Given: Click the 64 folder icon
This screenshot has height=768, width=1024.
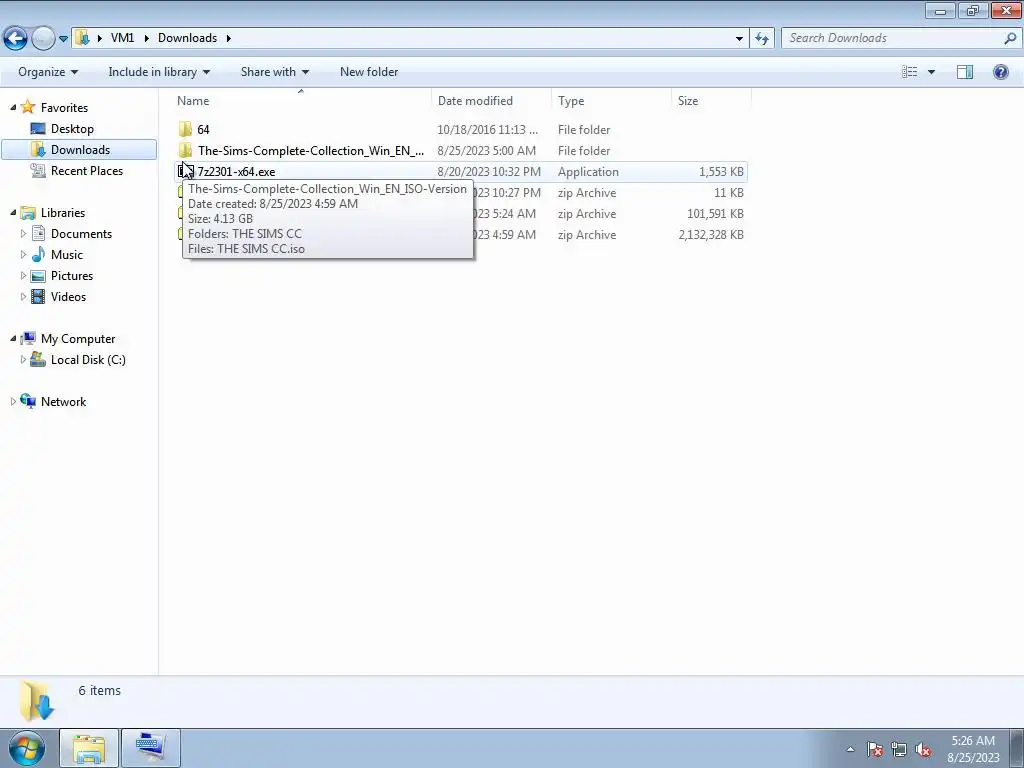Looking at the screenshot, I should pyautogui.click(x=185, y=129).
